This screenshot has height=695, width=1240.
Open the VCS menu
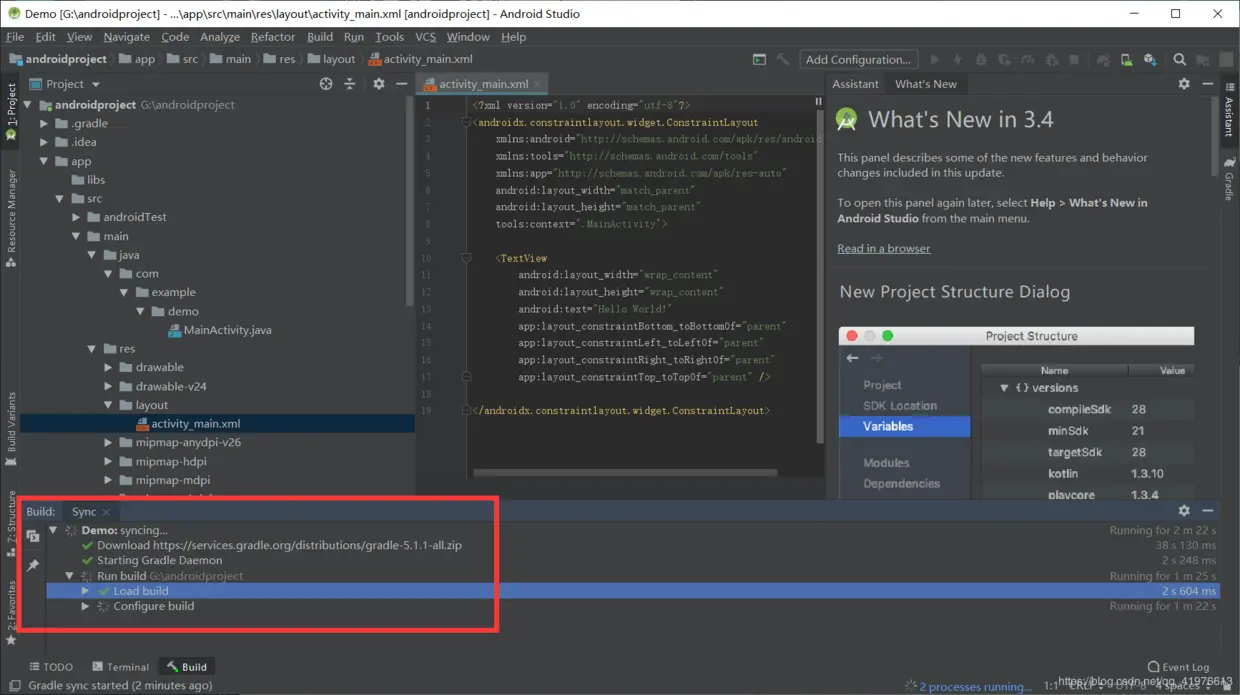click(x=426, y=37)
